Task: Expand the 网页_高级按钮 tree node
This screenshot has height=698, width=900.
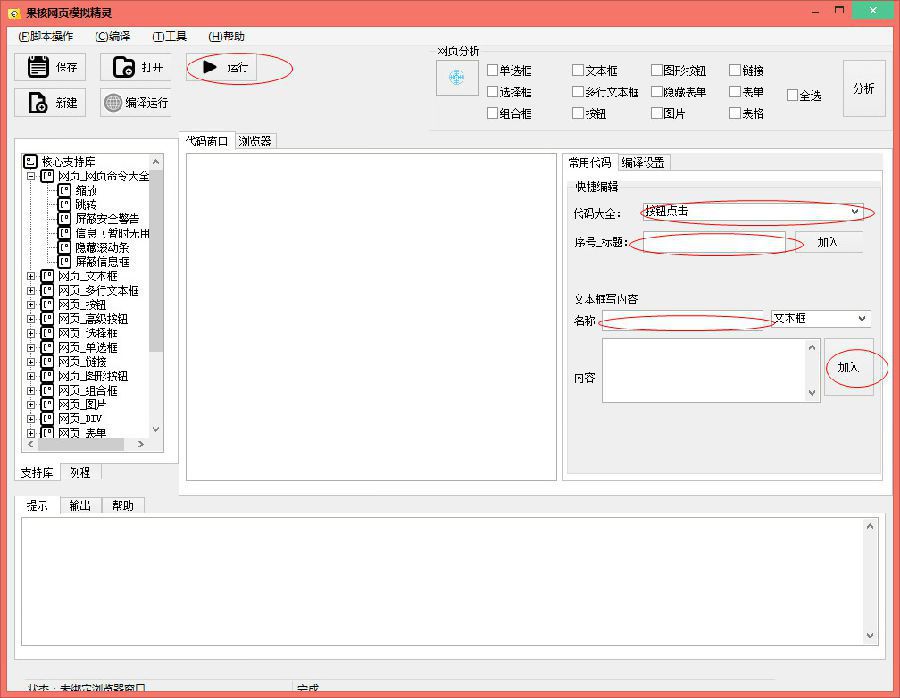Action: click(x=31, y=319)
